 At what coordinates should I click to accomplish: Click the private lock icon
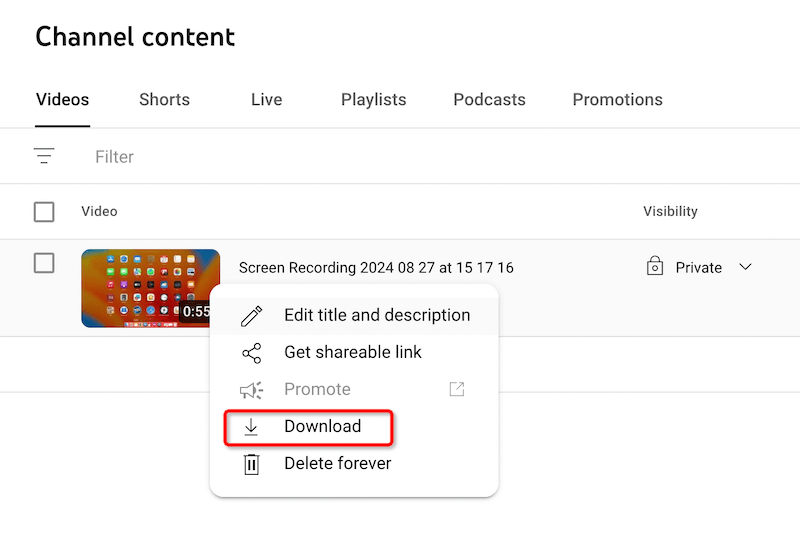coord(655,267)
